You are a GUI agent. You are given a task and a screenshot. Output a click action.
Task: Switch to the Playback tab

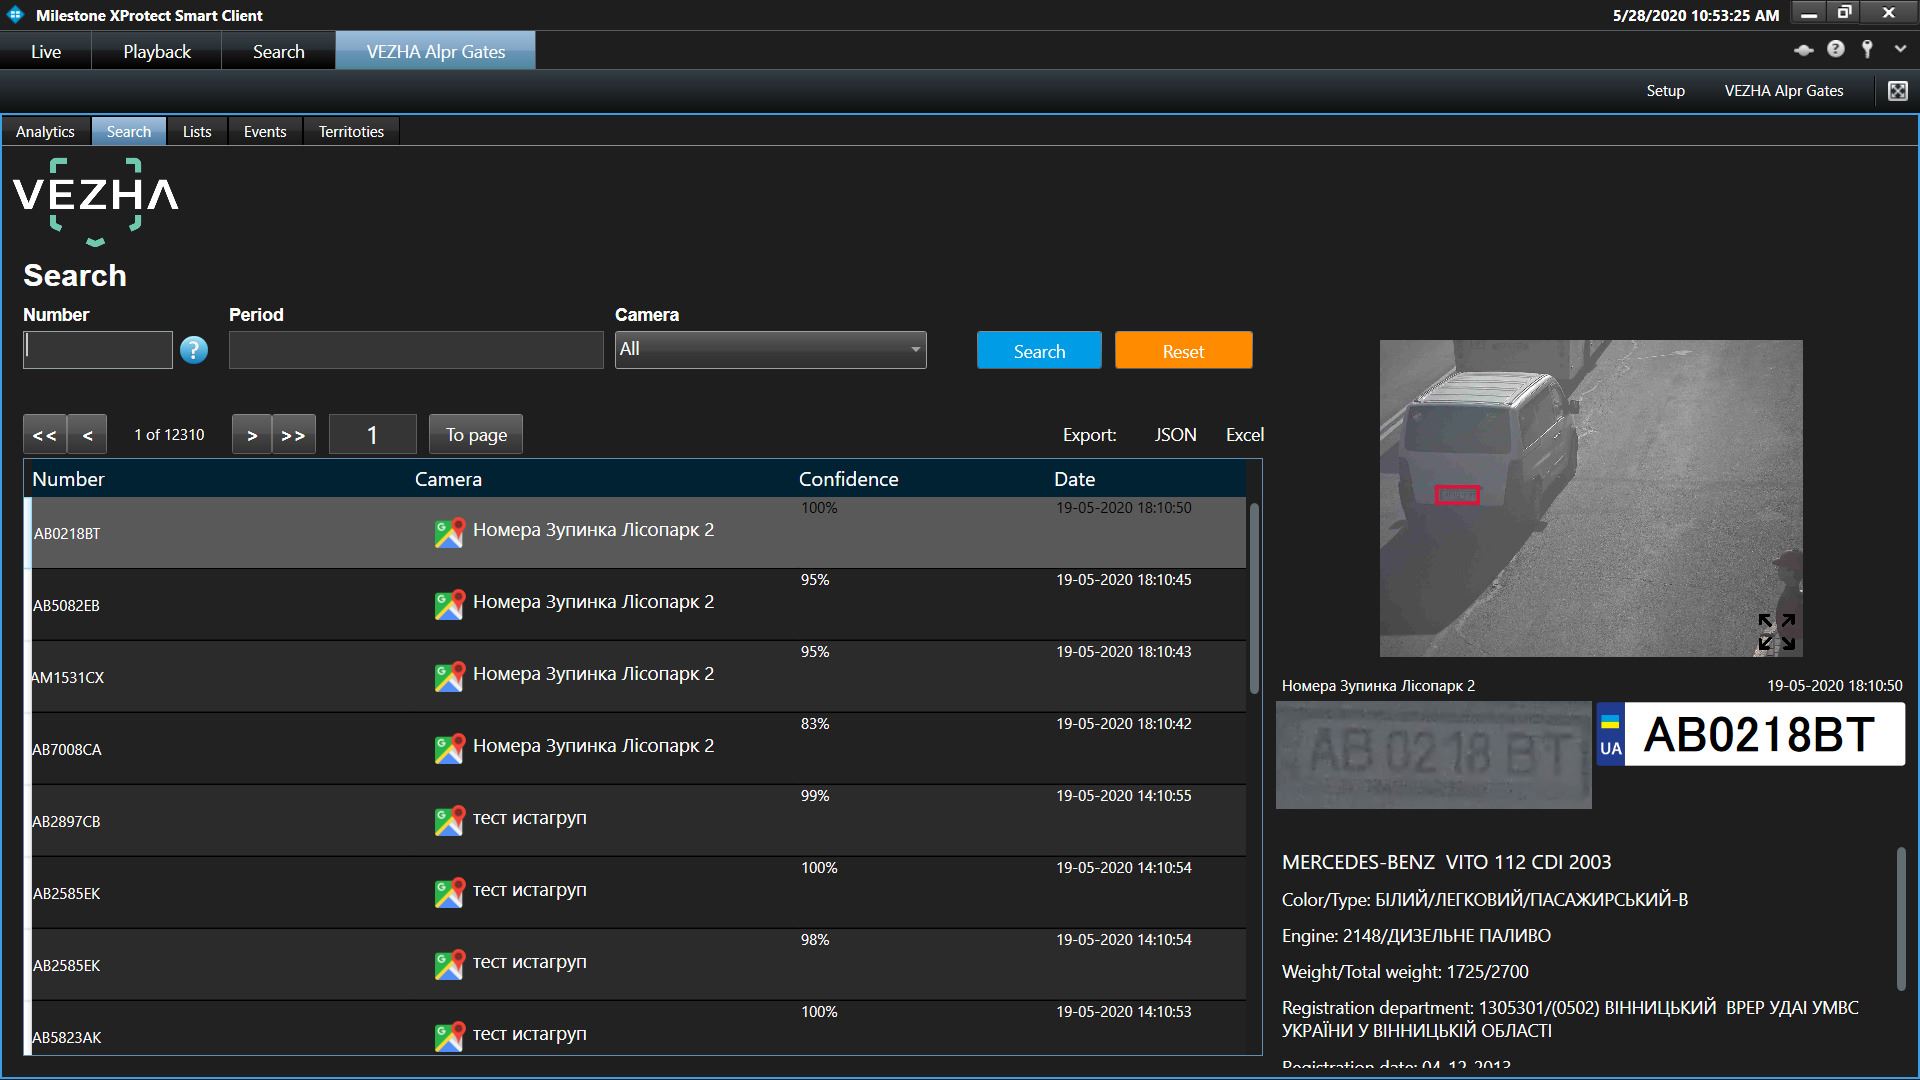[x=157, y=51]
